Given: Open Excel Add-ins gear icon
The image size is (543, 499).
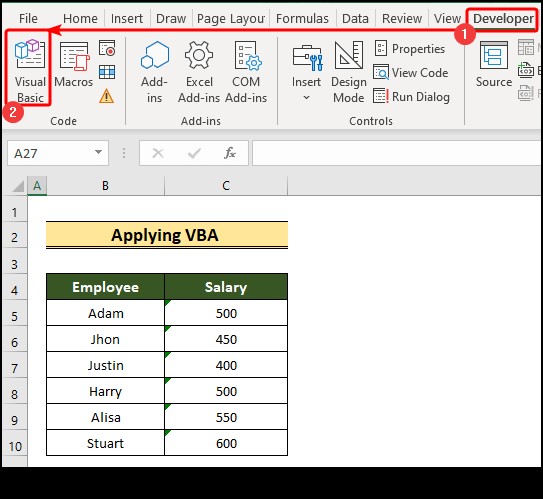Looking at the screenshot, I should point(199,72).
